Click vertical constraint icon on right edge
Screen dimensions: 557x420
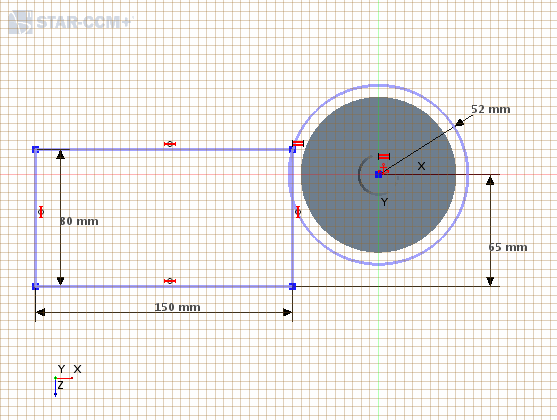pyautogui.click(x=298, y=212)
